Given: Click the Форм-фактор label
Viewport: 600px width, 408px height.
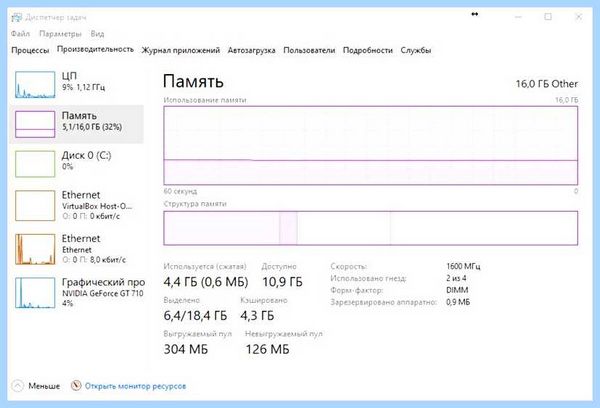Looking at the screenshot, I should tap(357, 290).
